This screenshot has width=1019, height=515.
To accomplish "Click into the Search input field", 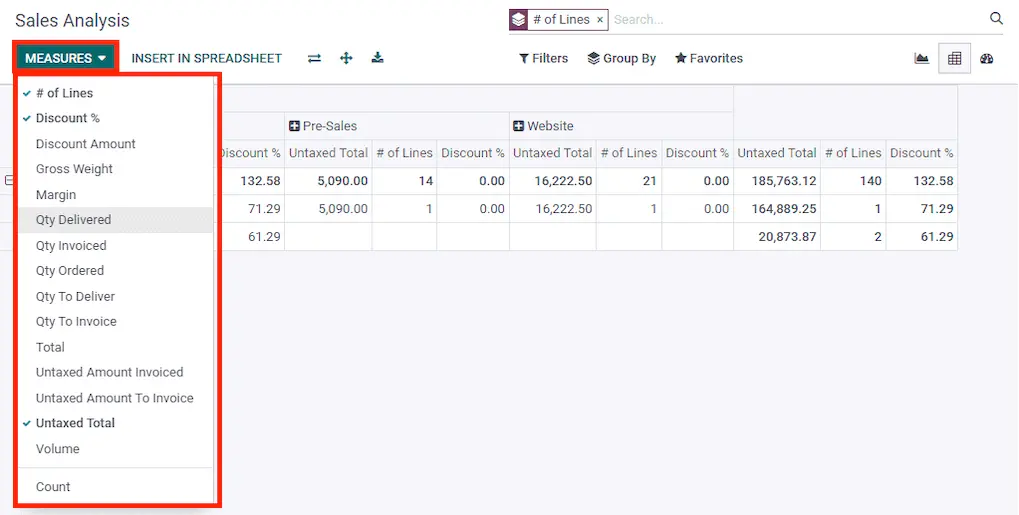I will pos(790,19).
